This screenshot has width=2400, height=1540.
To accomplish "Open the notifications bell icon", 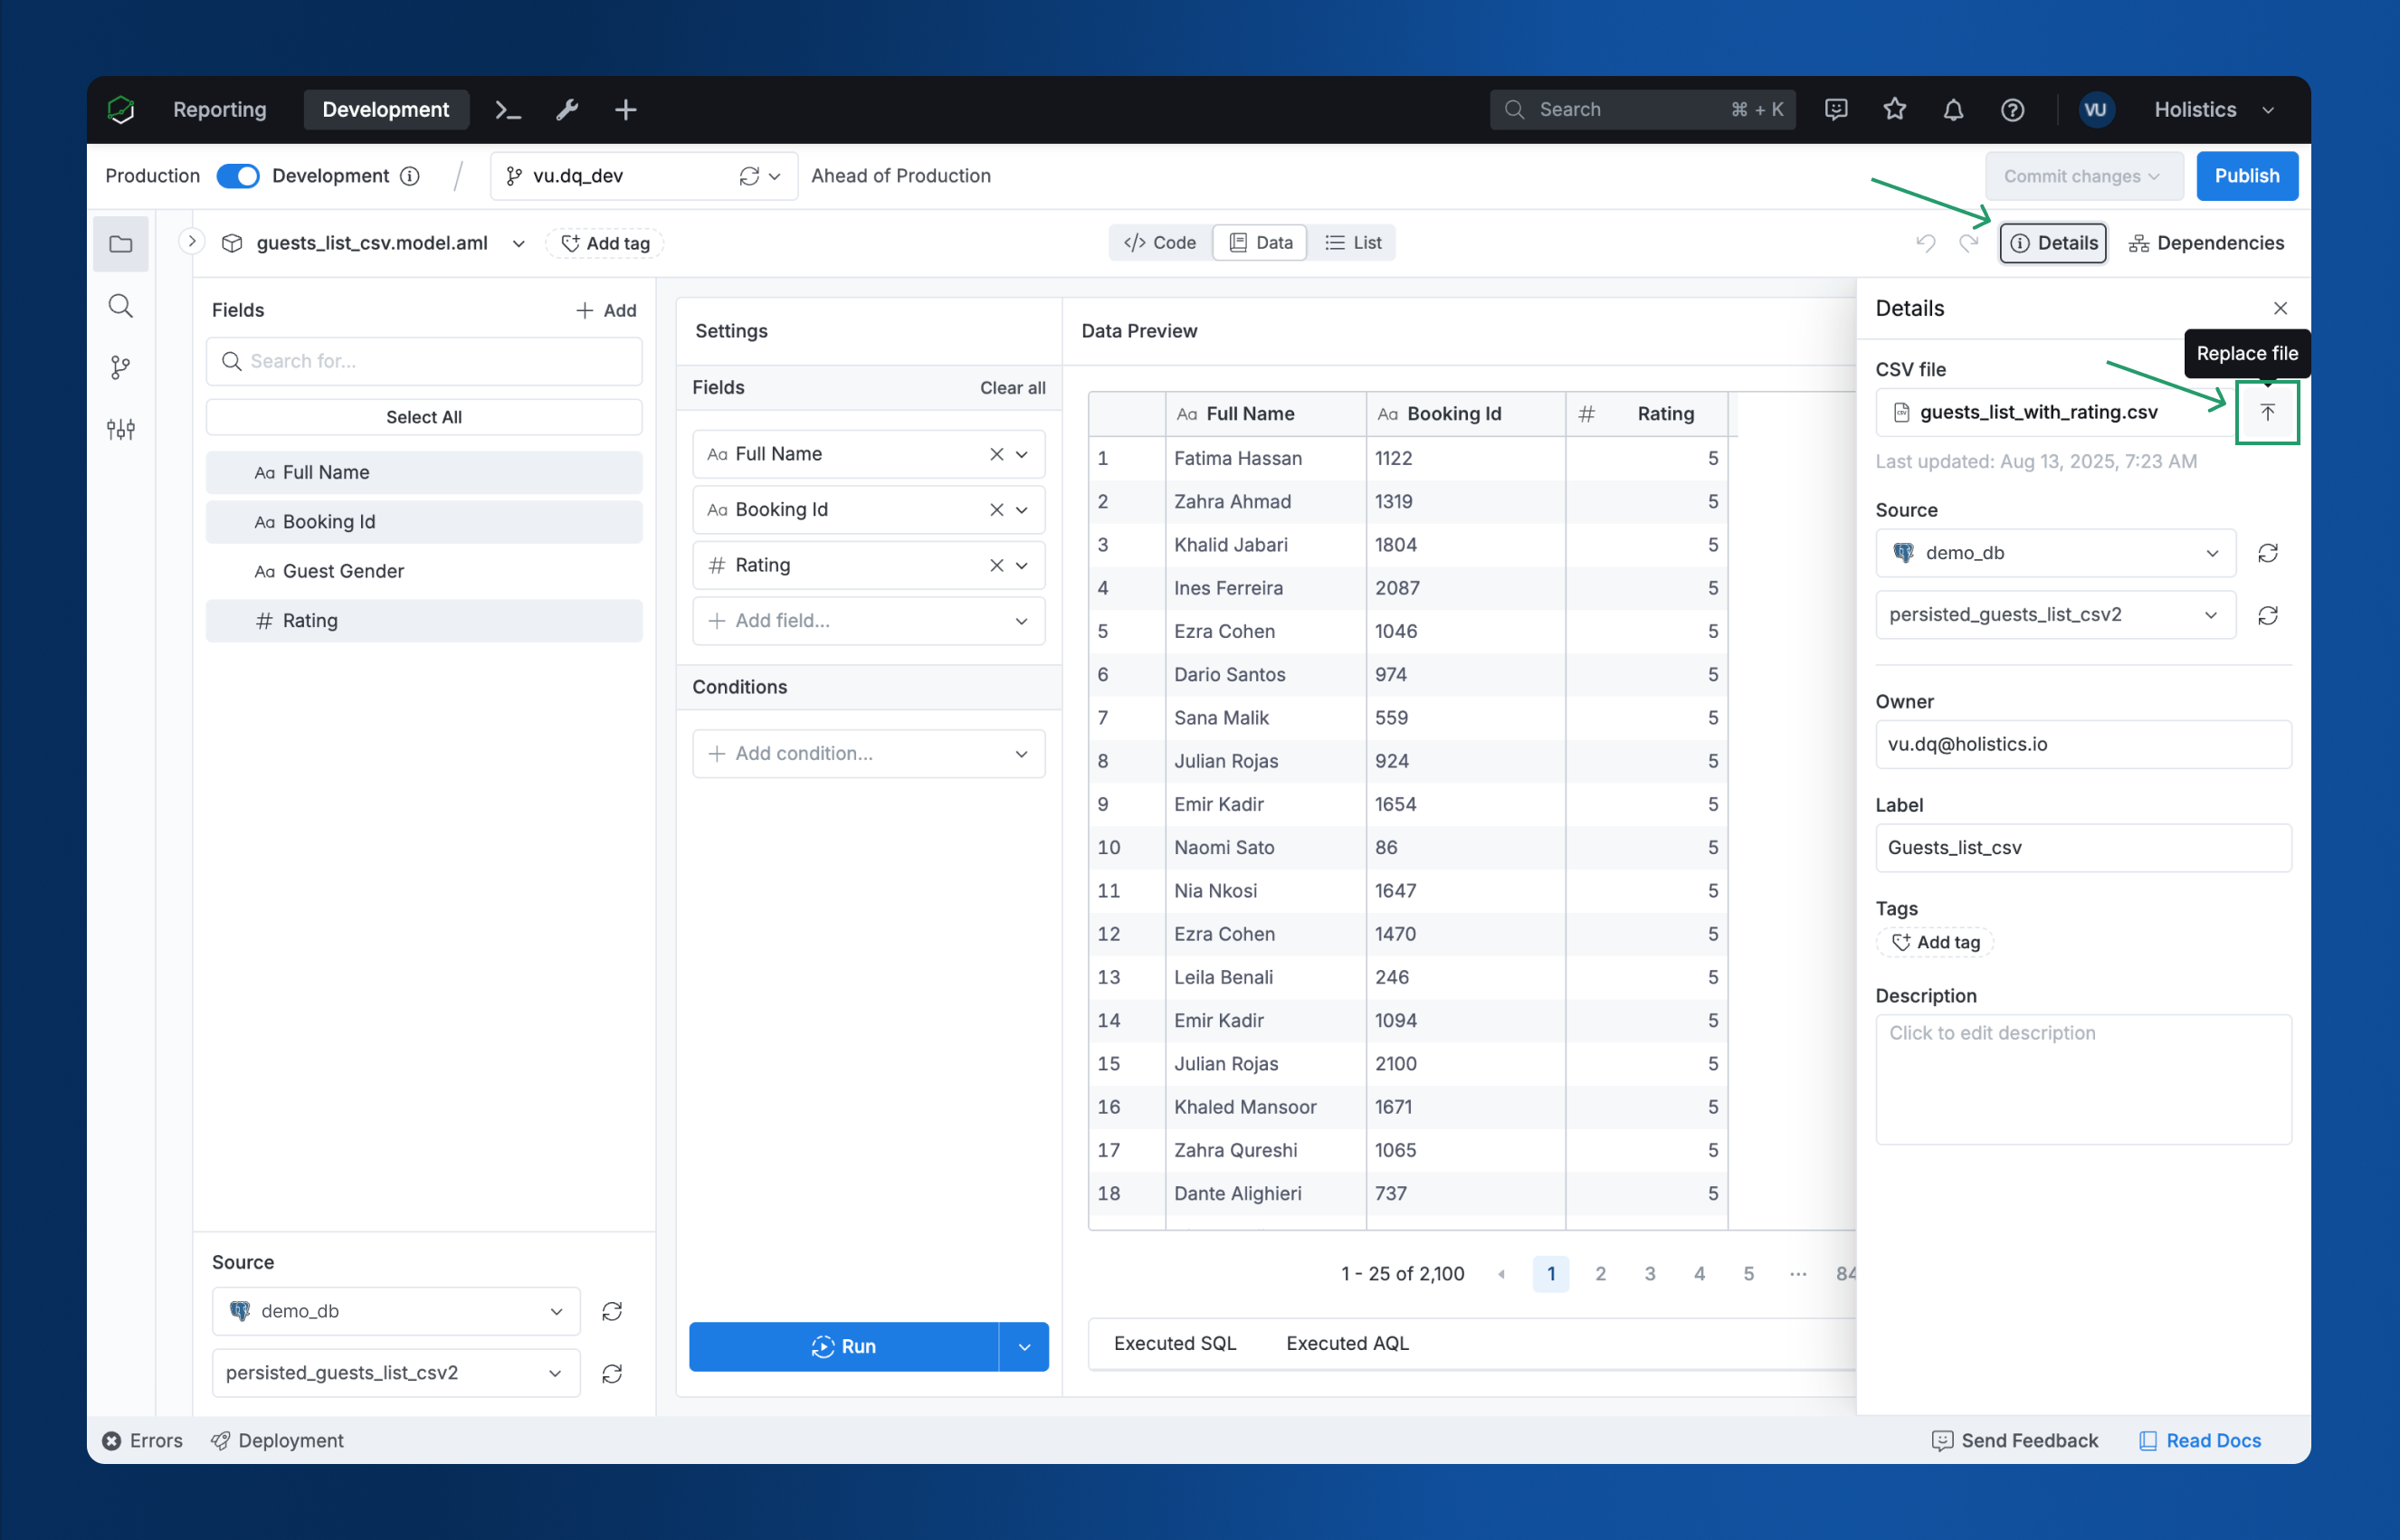I will pyautogui.click(x=1952, y=110).
